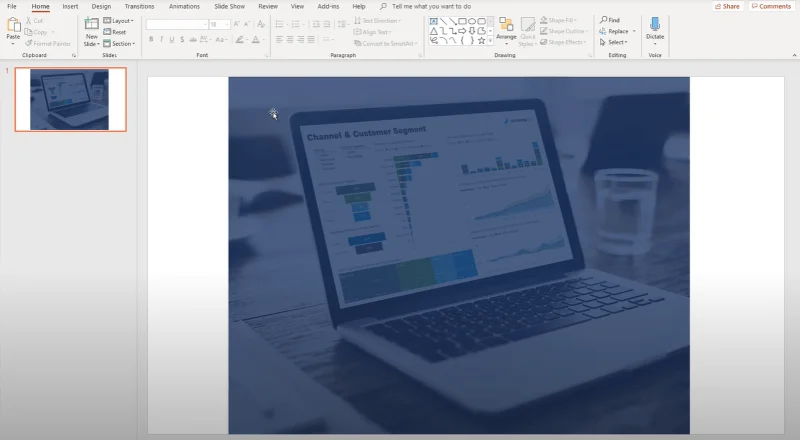Screen dimensions: 800x440
Task: Select the Right Arrow shape
Action: click(462, 31)
